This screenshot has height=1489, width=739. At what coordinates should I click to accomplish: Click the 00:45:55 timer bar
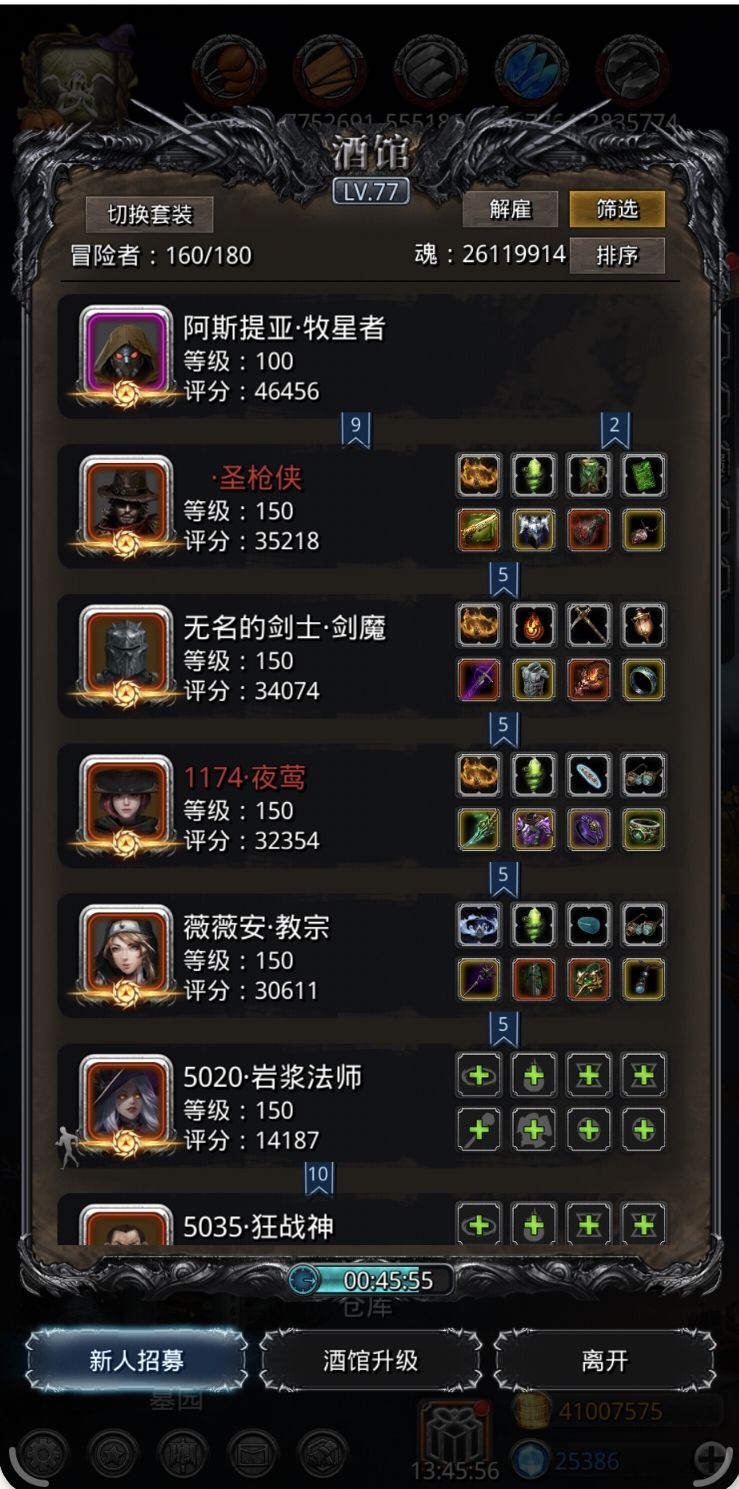[370, 1280]
